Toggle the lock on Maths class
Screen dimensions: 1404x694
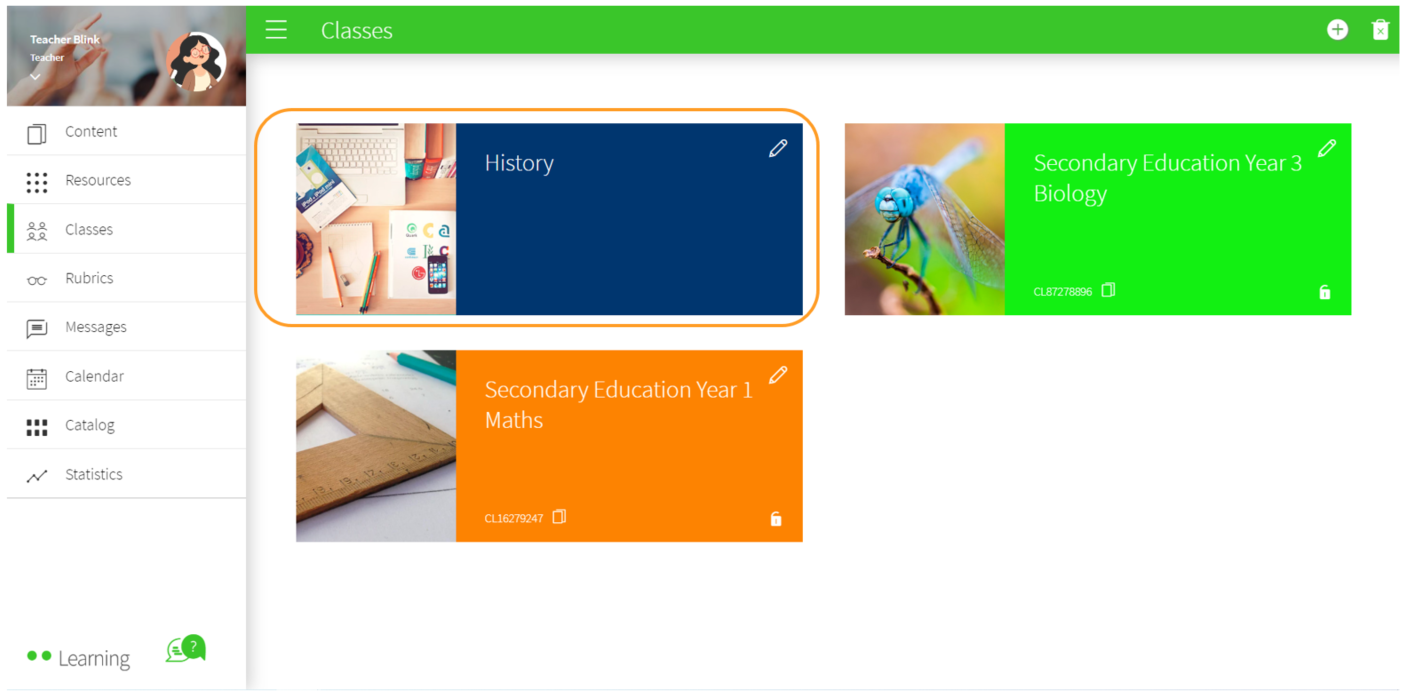(775, 519)
